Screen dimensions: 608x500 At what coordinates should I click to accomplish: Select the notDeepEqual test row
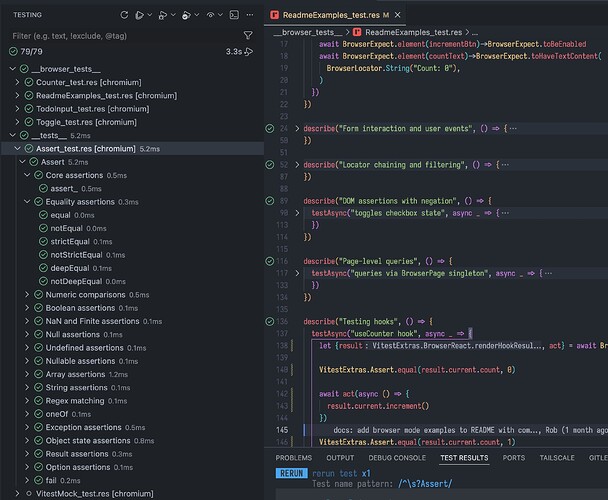[132, 282]
